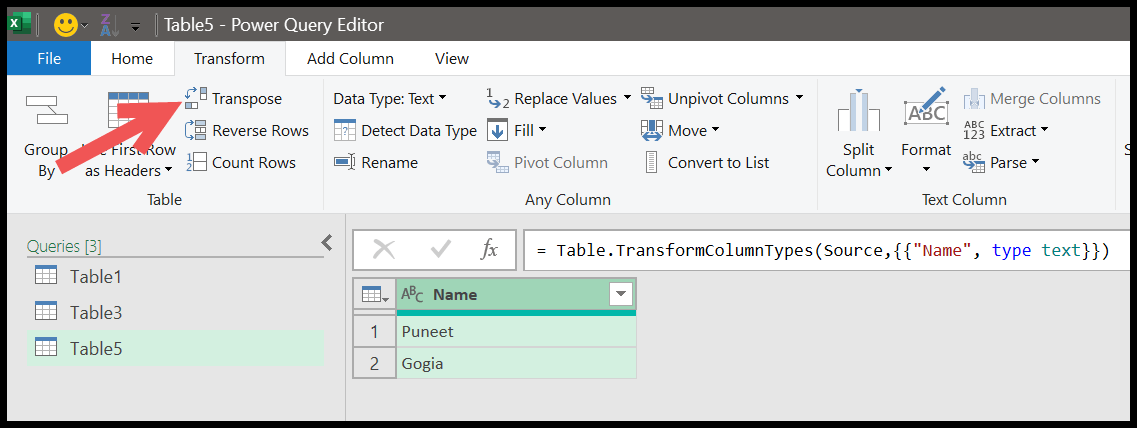The height and width of the screenshot is (428, 1137).
Task: Click the Merge Columns icon
Action: (974, 99)
